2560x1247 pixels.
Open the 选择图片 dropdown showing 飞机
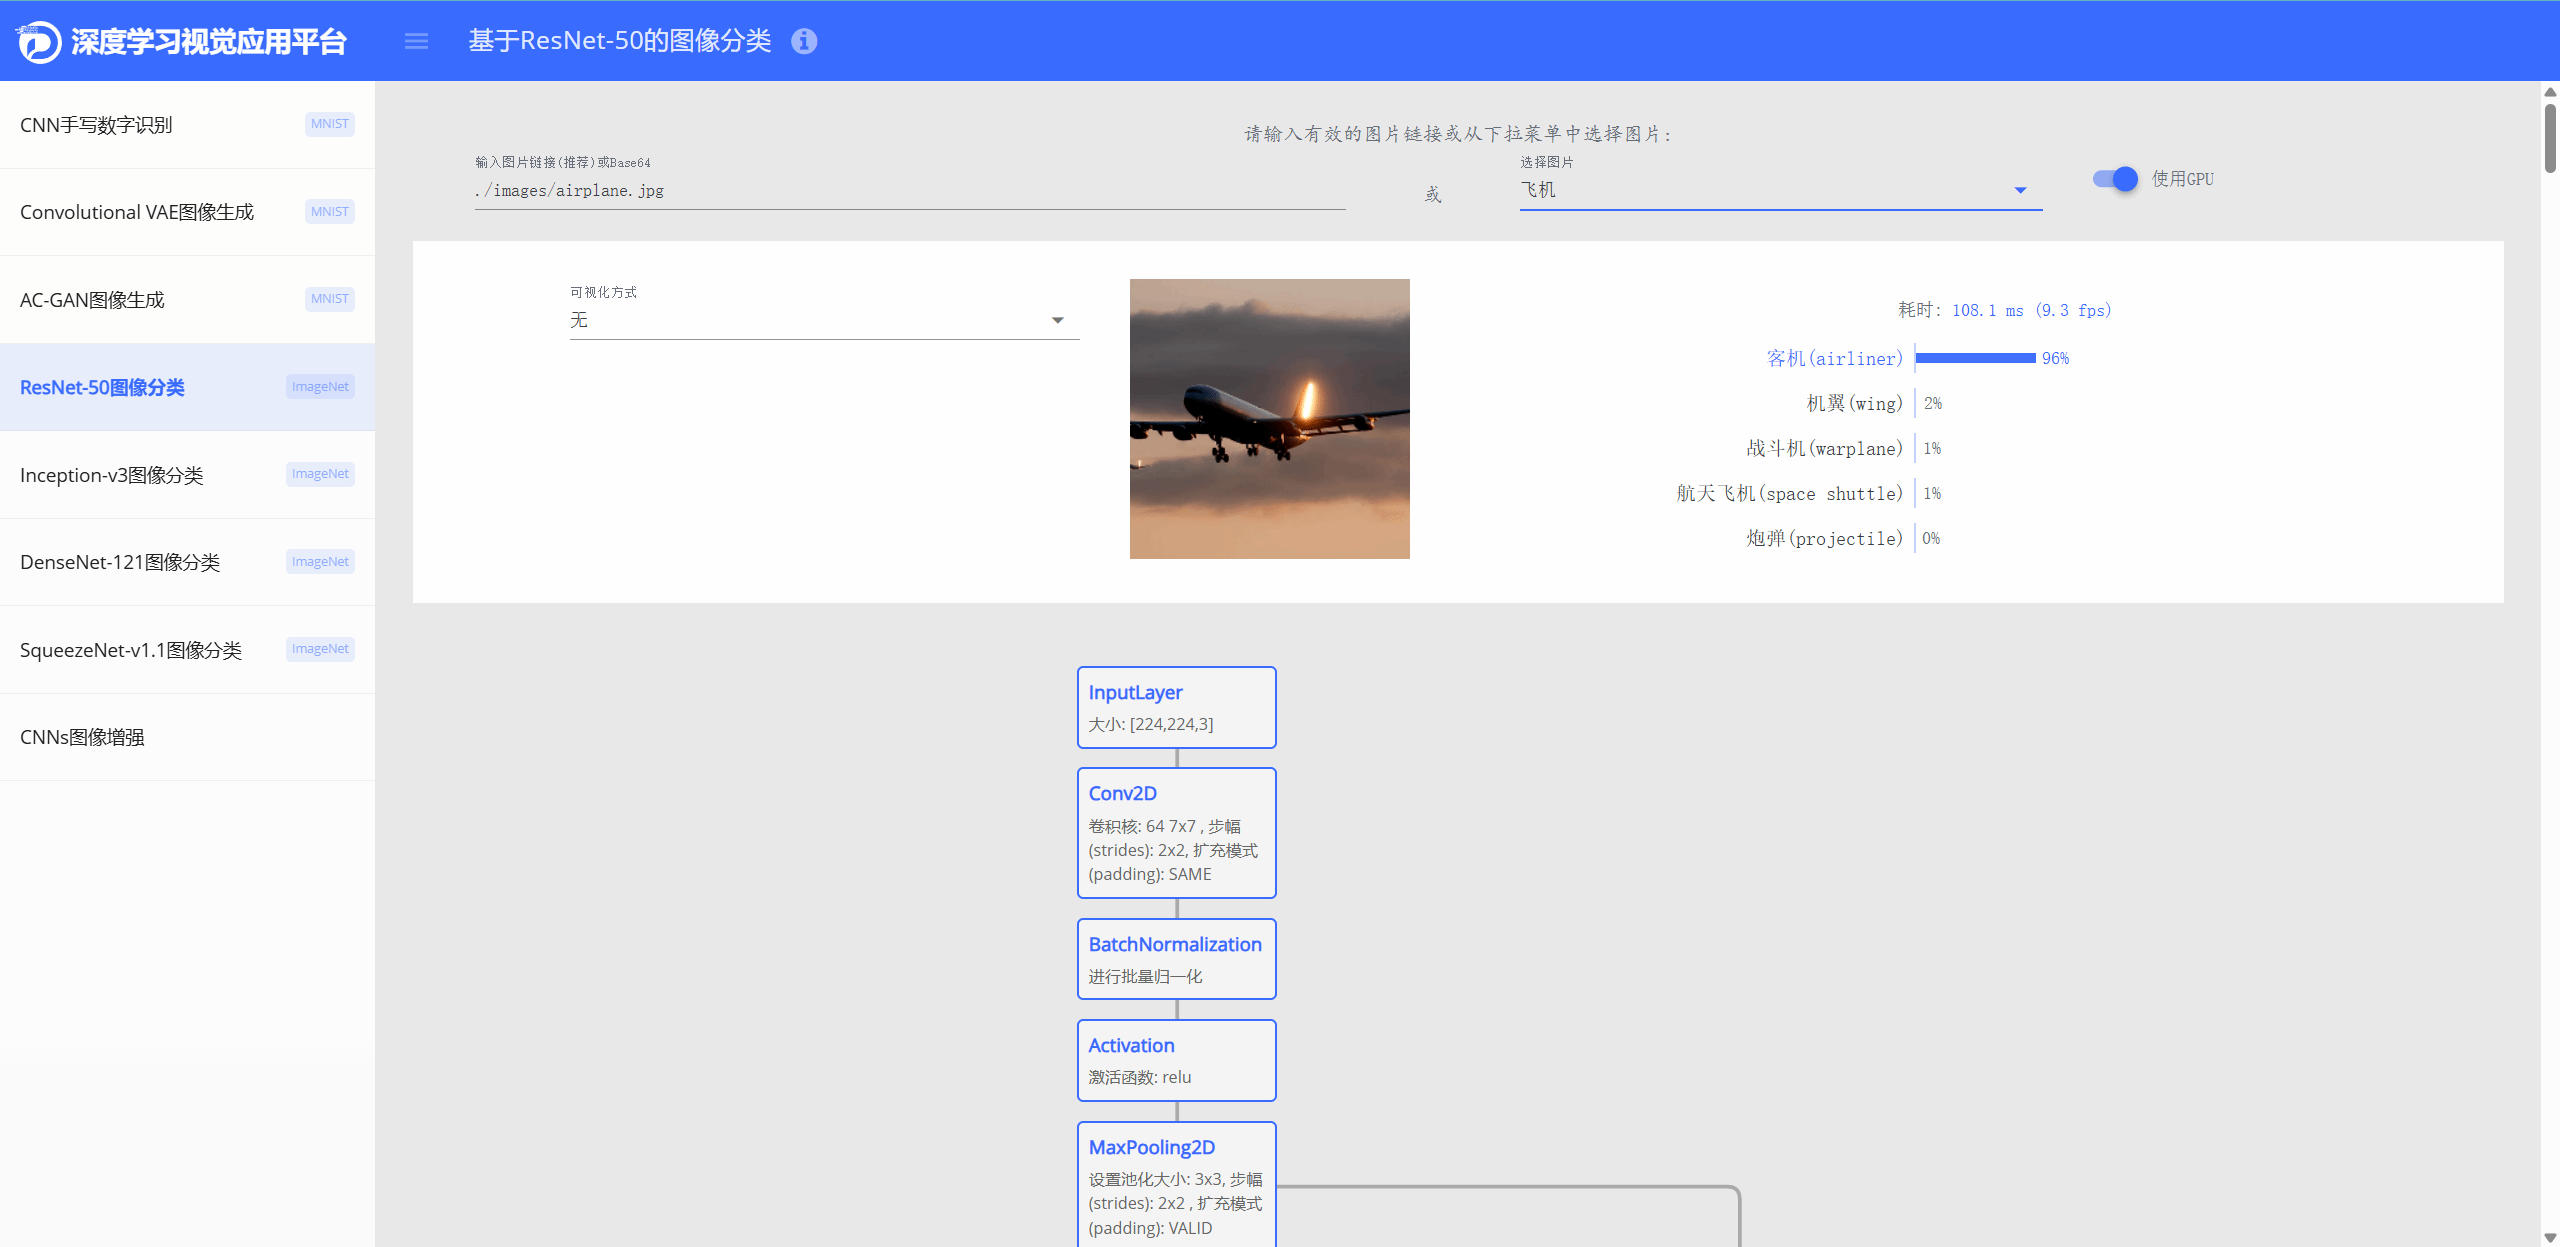click(x=1780, y=190)
